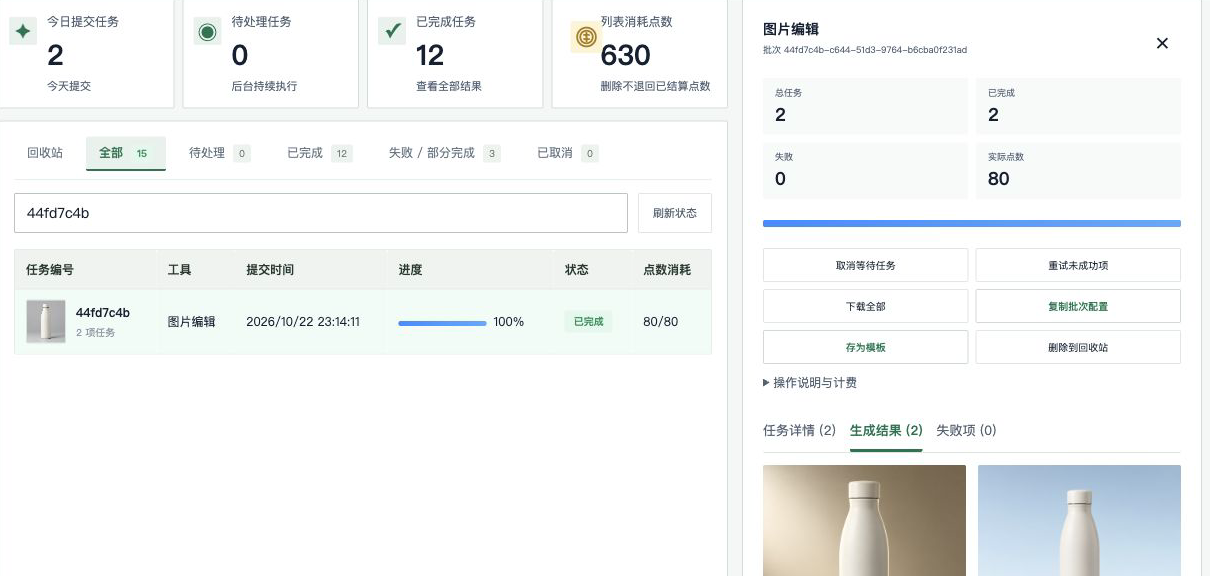Open the 回收站 tab
The image size is (1210, 576).
[x=45, y=153]
